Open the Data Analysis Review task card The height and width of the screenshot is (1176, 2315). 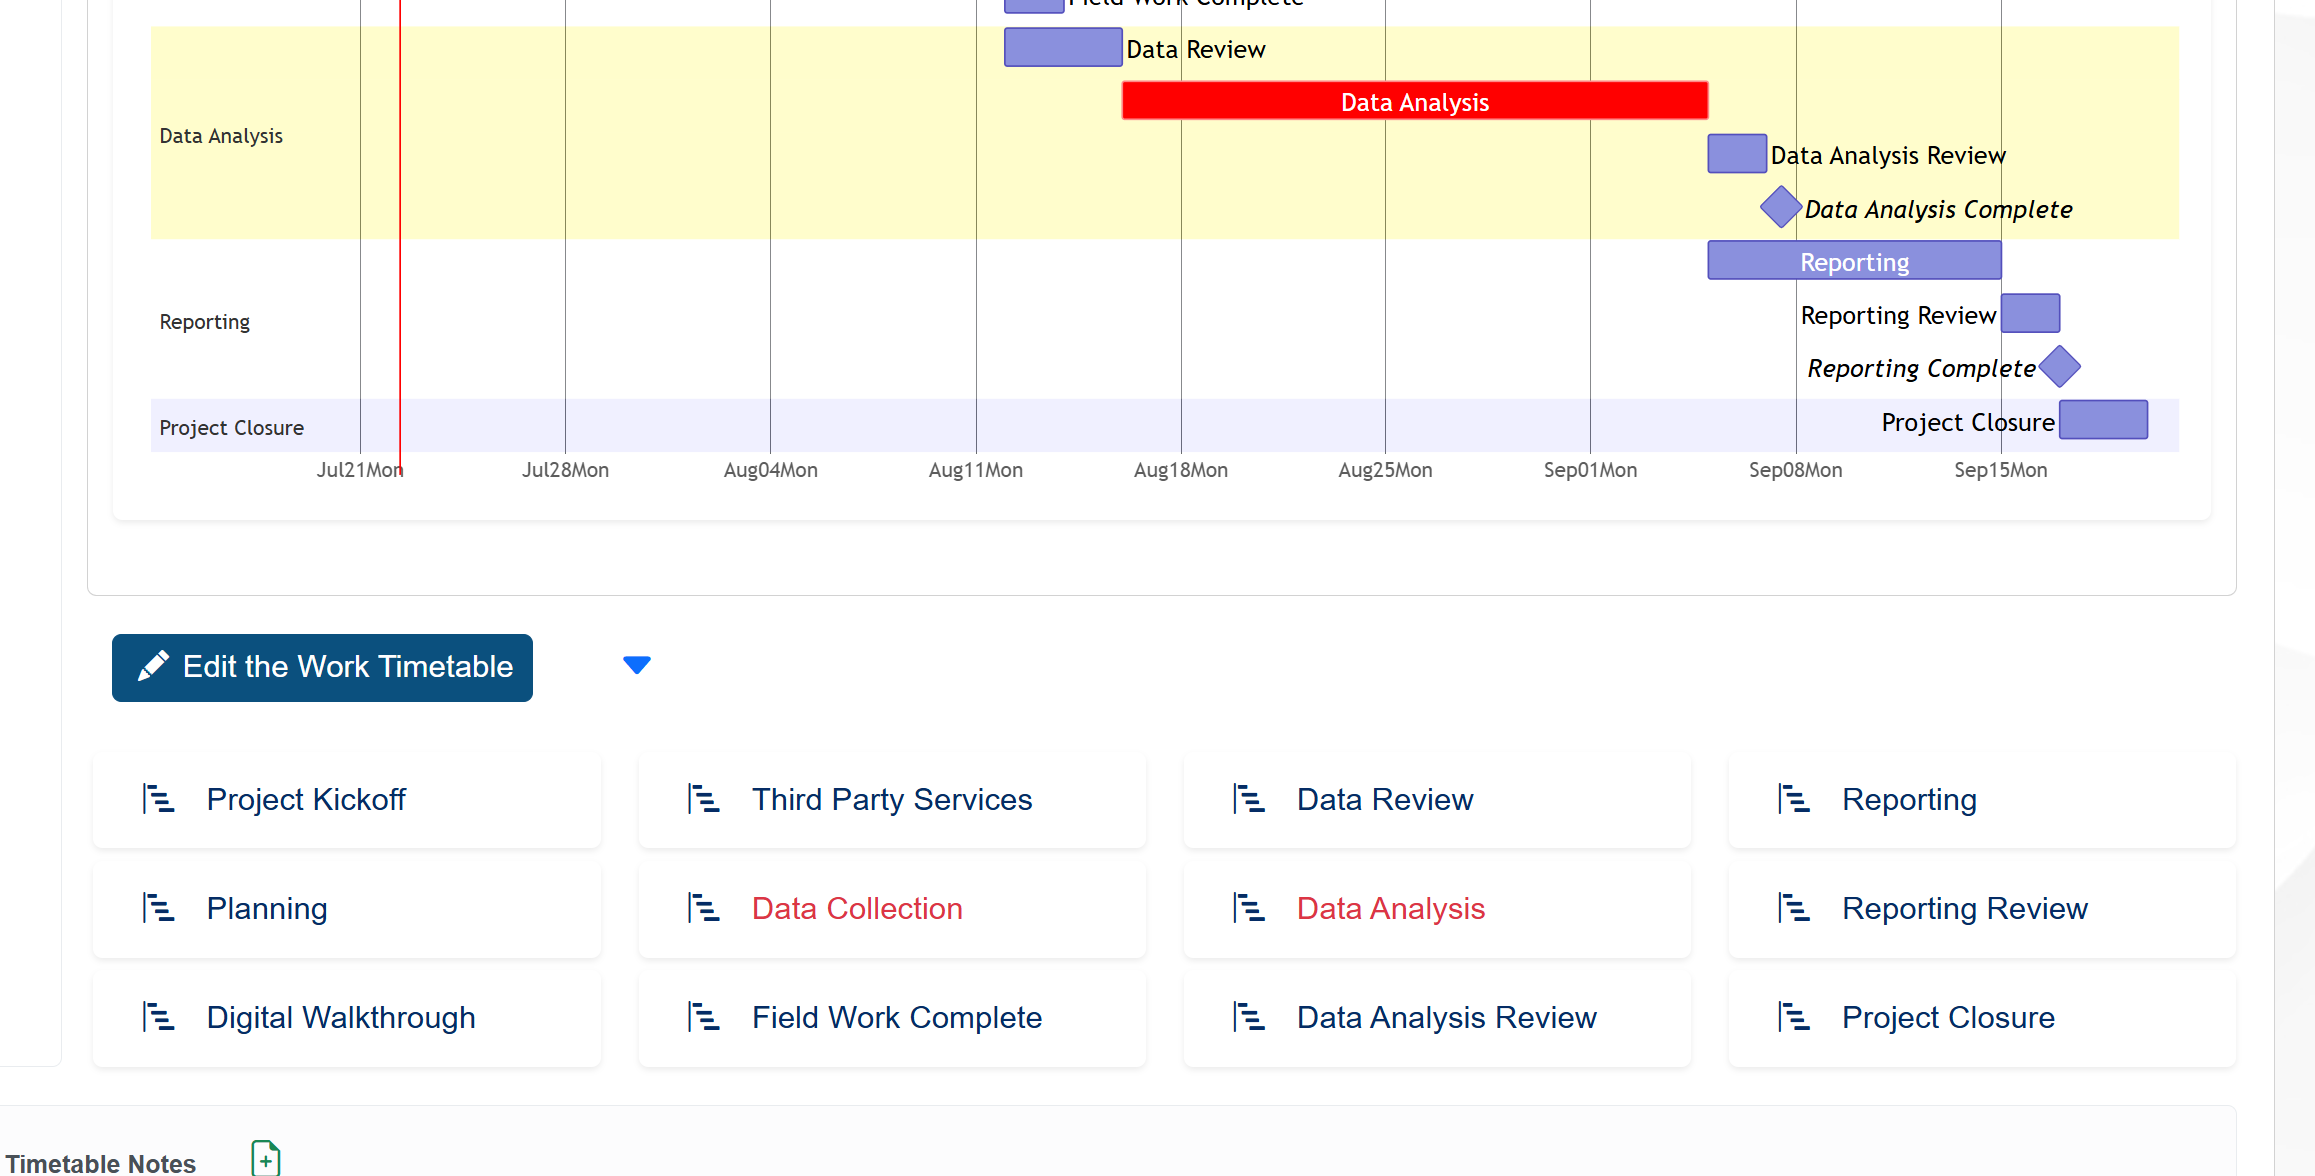1446,1017
